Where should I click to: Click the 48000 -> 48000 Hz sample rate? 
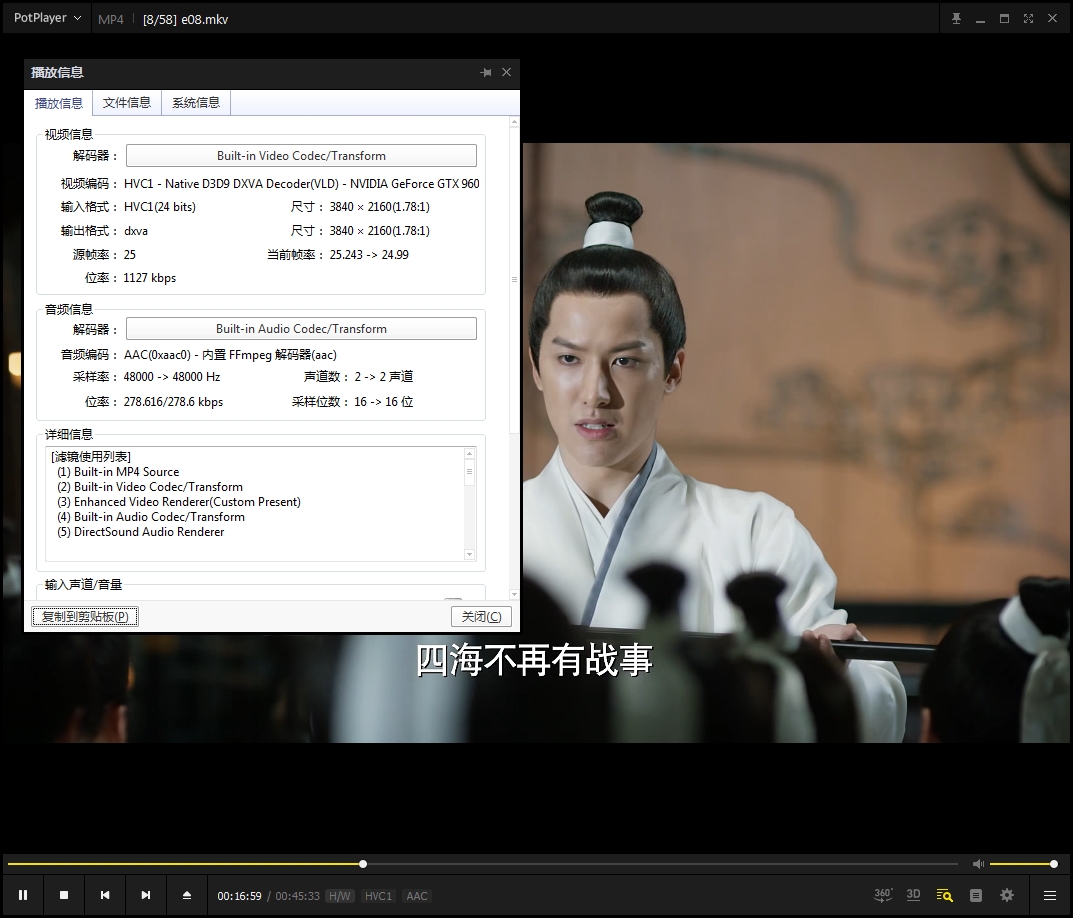click(172, 377)
